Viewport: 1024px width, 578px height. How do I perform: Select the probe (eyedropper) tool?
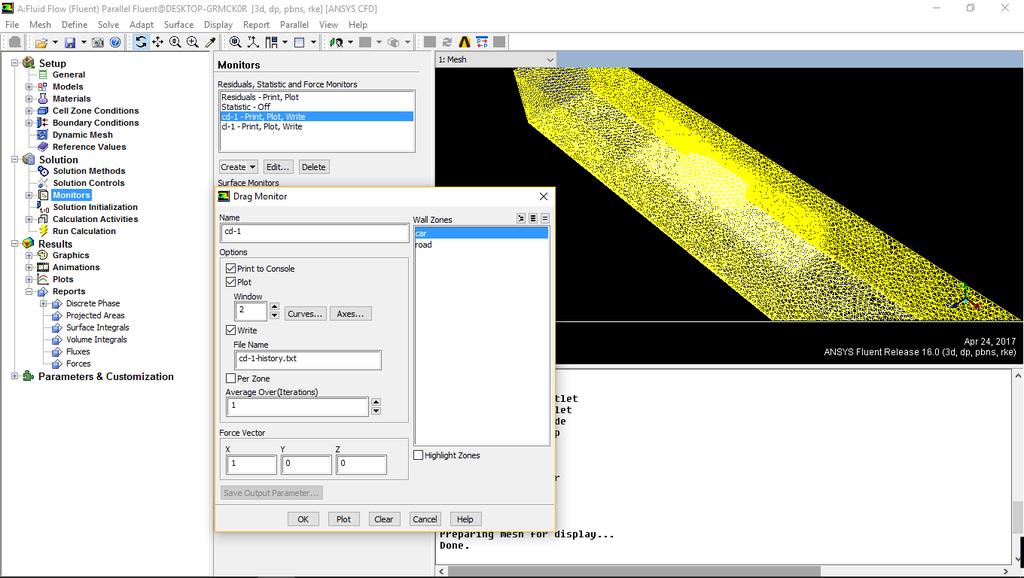(210, 42)
